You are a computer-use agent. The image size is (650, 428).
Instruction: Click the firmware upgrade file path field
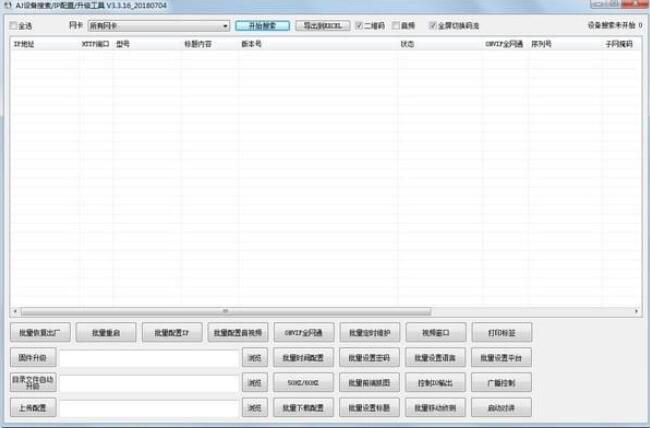149,357
